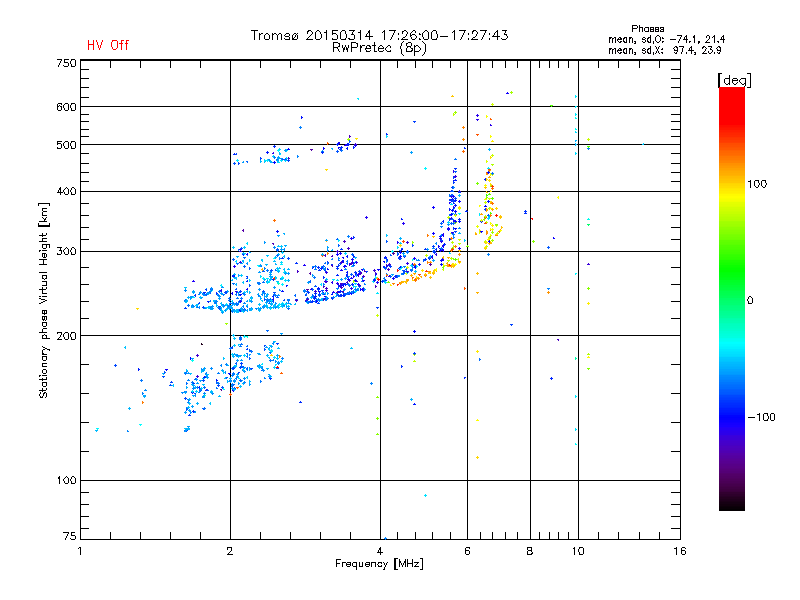Image resolution: width=800 pixels, height=600 pixels.
Task: Click the 'Frequency [MHz]' axis label
Action: (379, 564)
